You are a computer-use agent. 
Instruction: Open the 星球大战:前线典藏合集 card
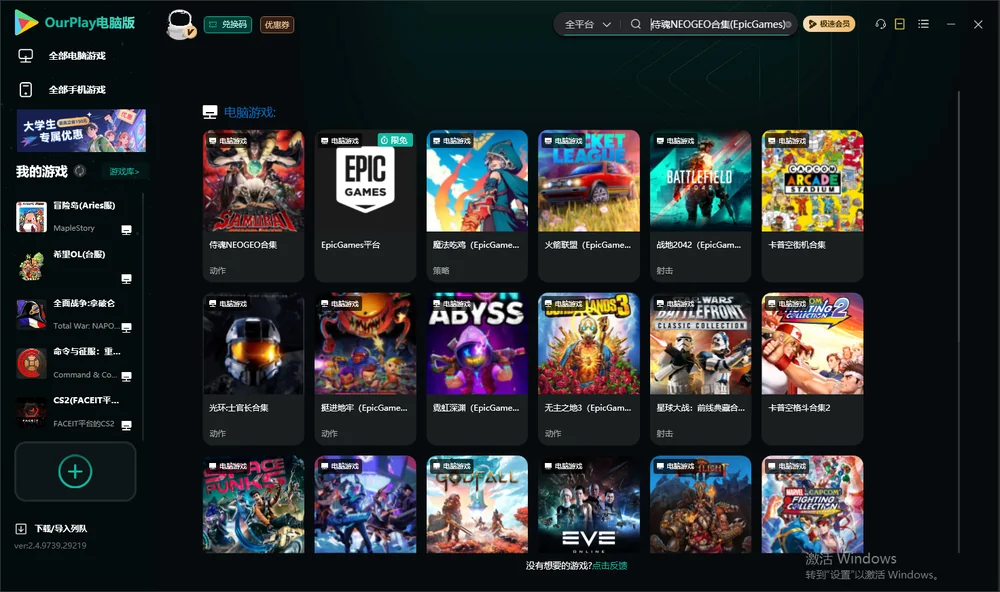click(701, 368)
